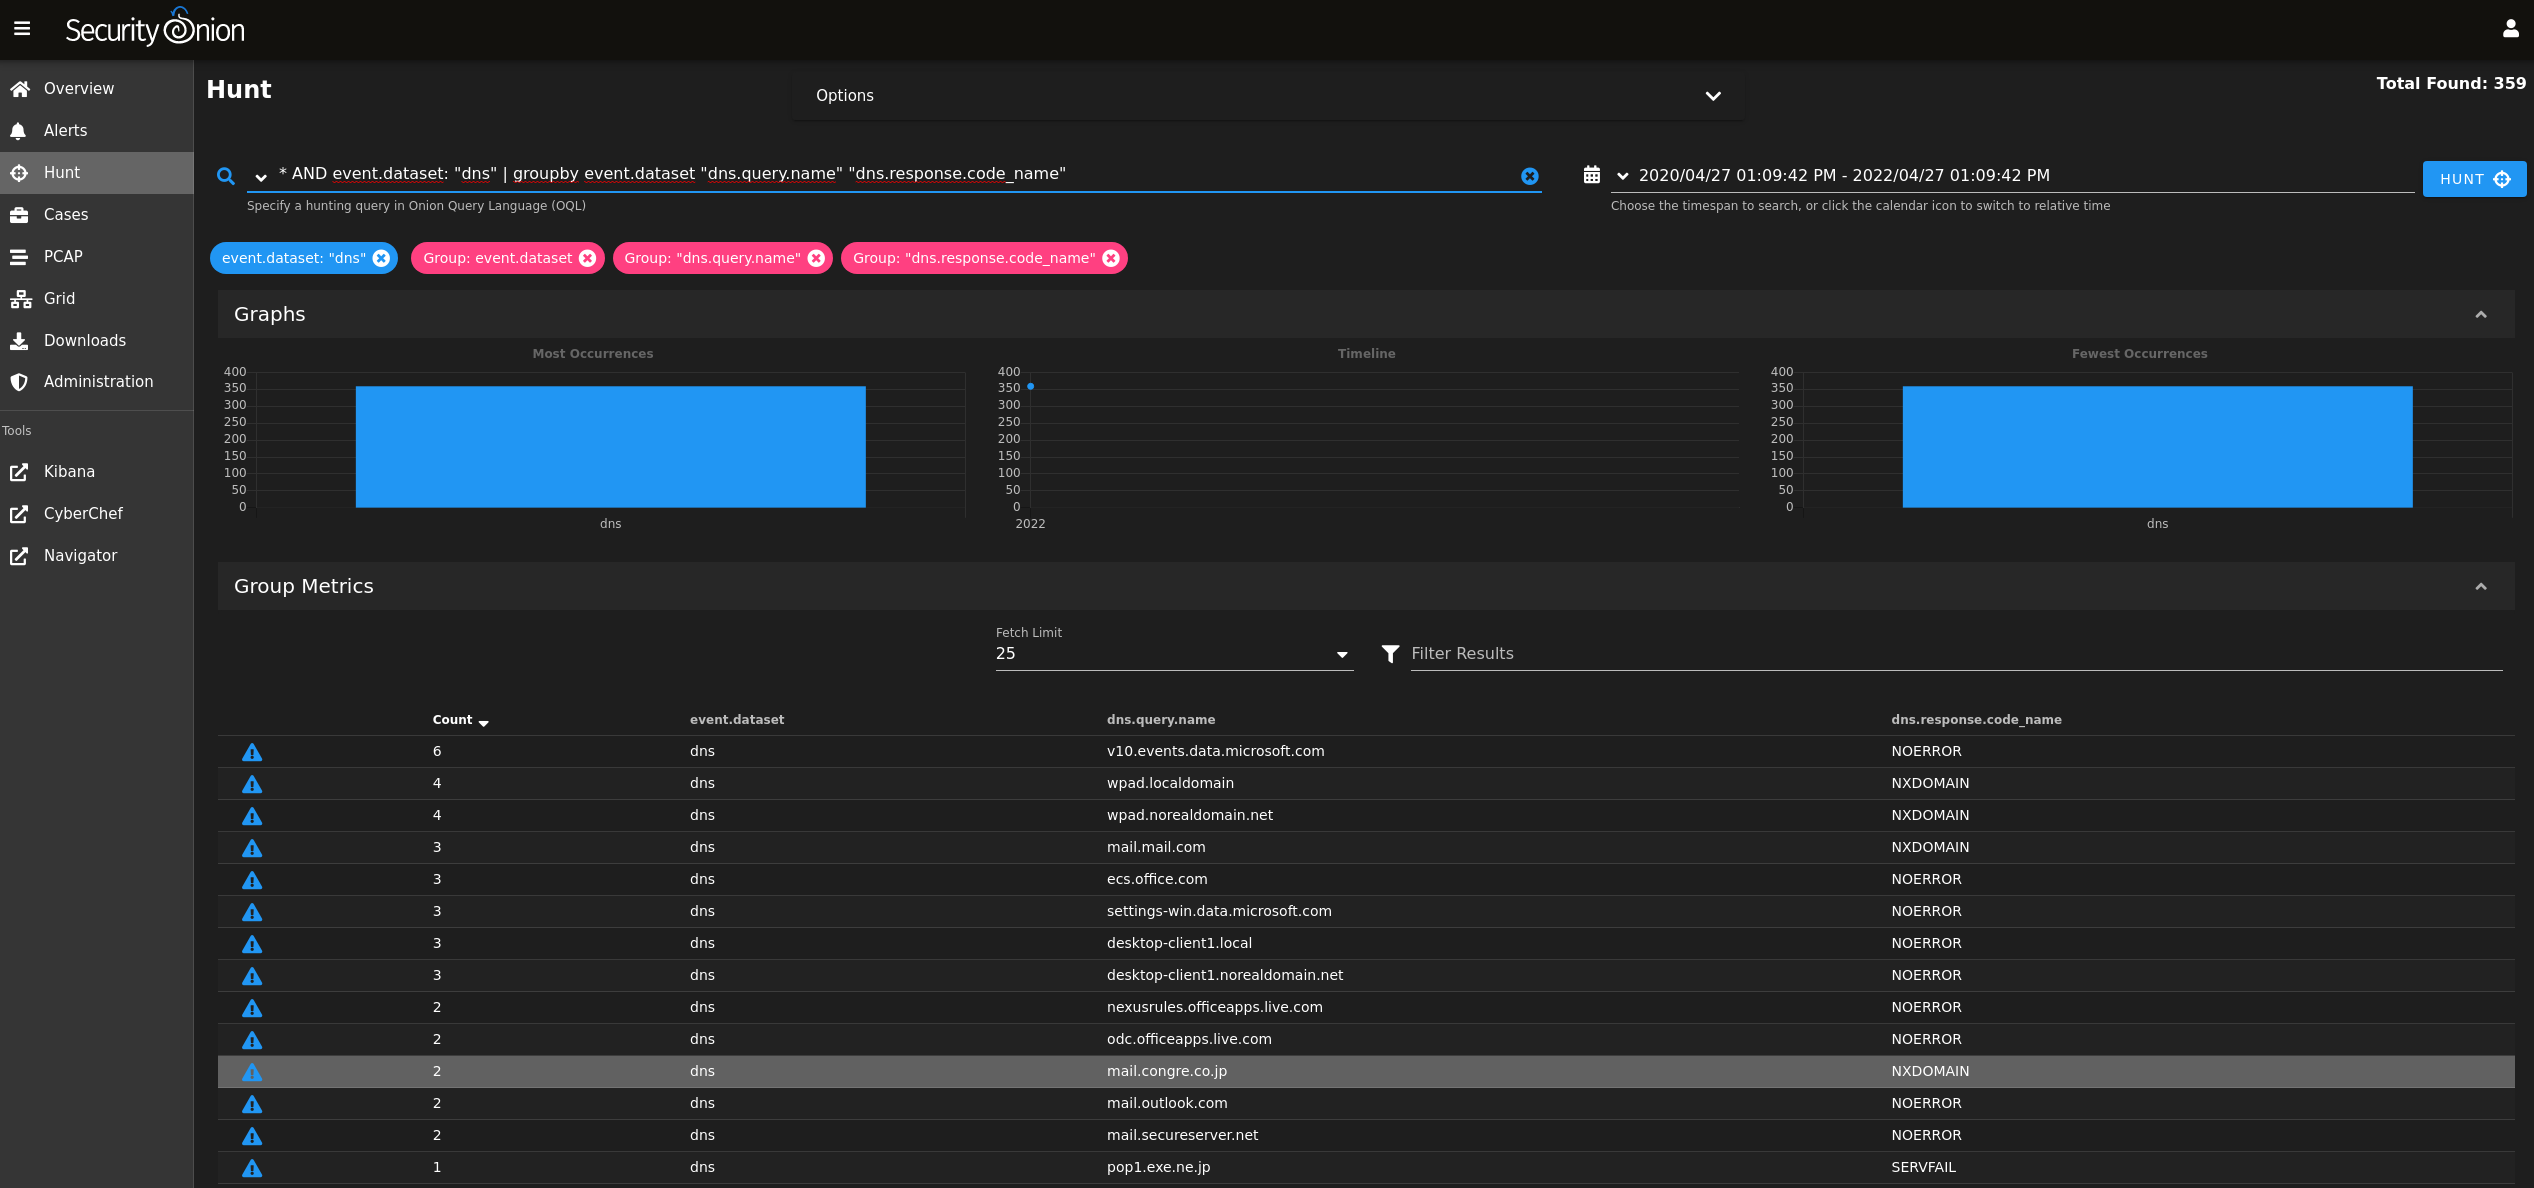Click the Filter Results funnel icon
The height and width of the screenshot is (1188, 2534).
1390,653
